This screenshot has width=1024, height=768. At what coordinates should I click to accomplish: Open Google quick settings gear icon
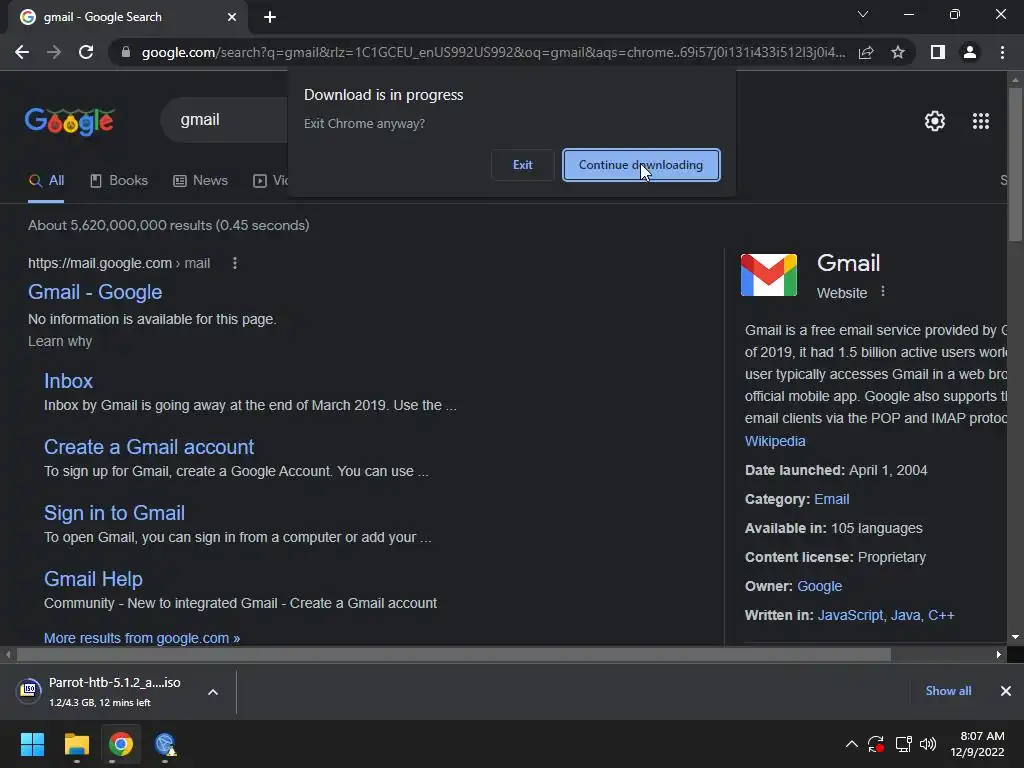(x=935, y=121)
